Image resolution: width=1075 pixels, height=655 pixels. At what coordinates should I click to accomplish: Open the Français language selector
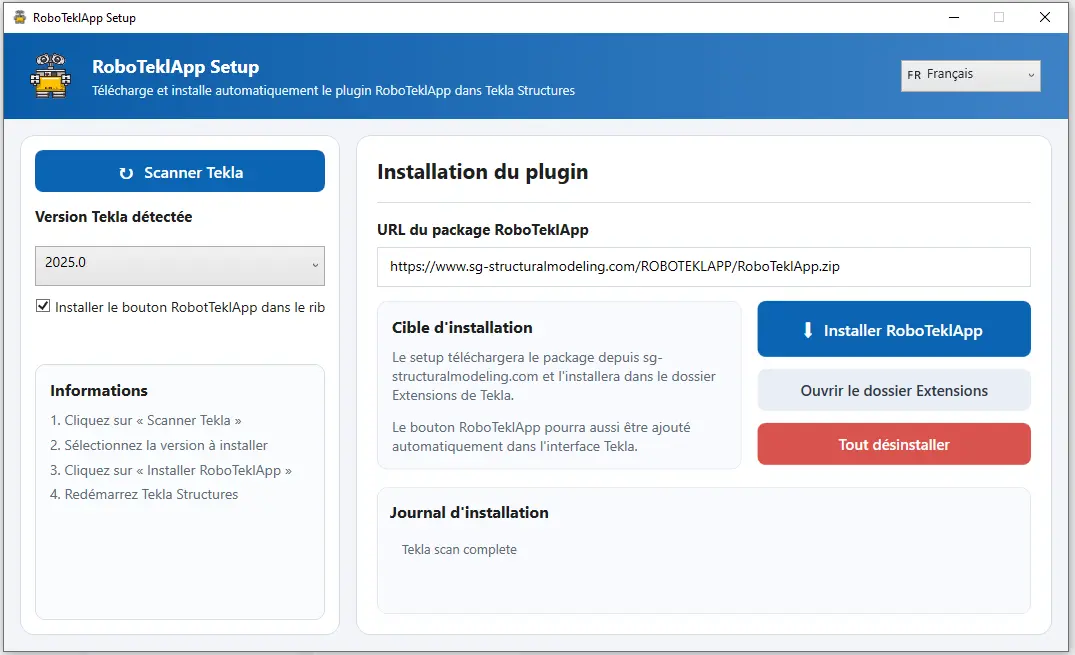pos(969,75)
